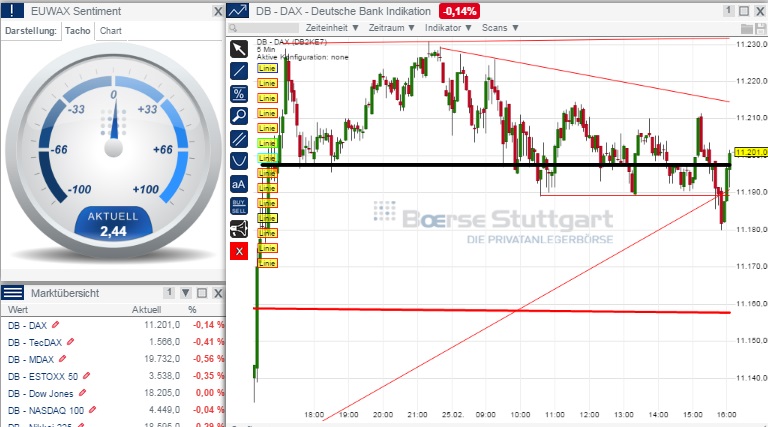Maximize the Marktübersicht panel
Screen dimensions: 768x427
pyautogui.click(x=202, y=293)
